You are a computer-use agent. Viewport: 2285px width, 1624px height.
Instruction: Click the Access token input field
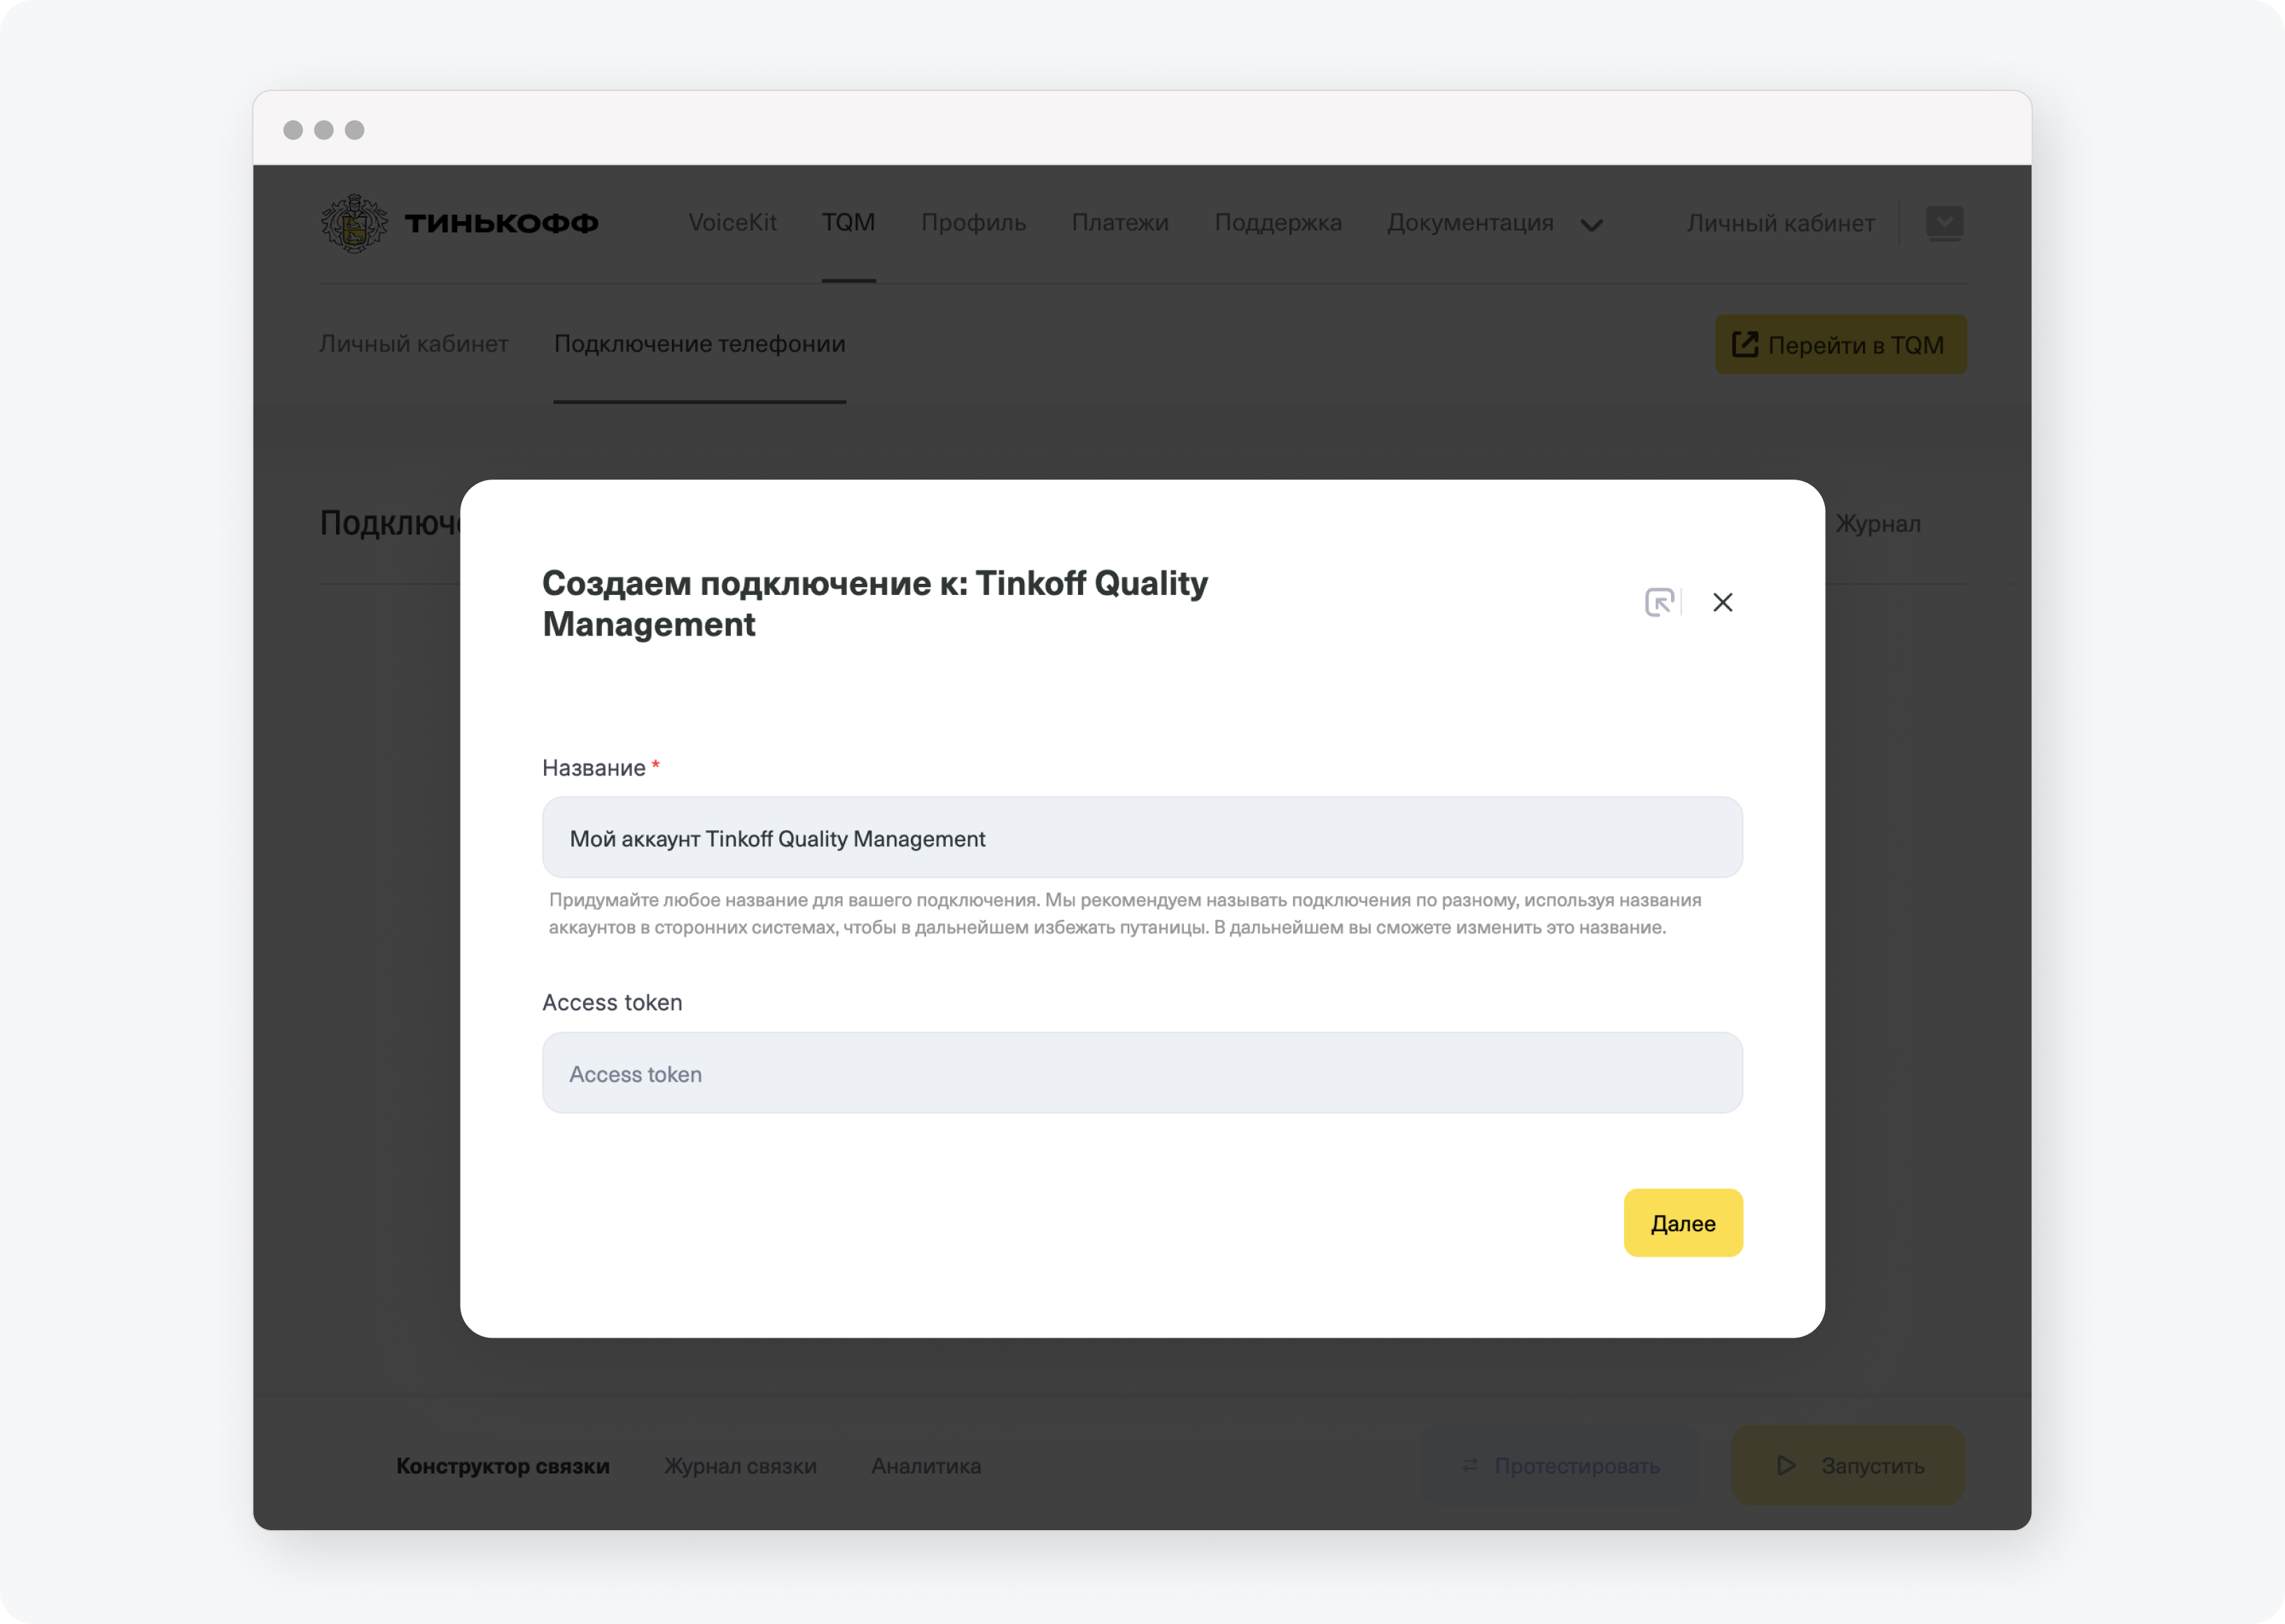pos(1142,1074)
